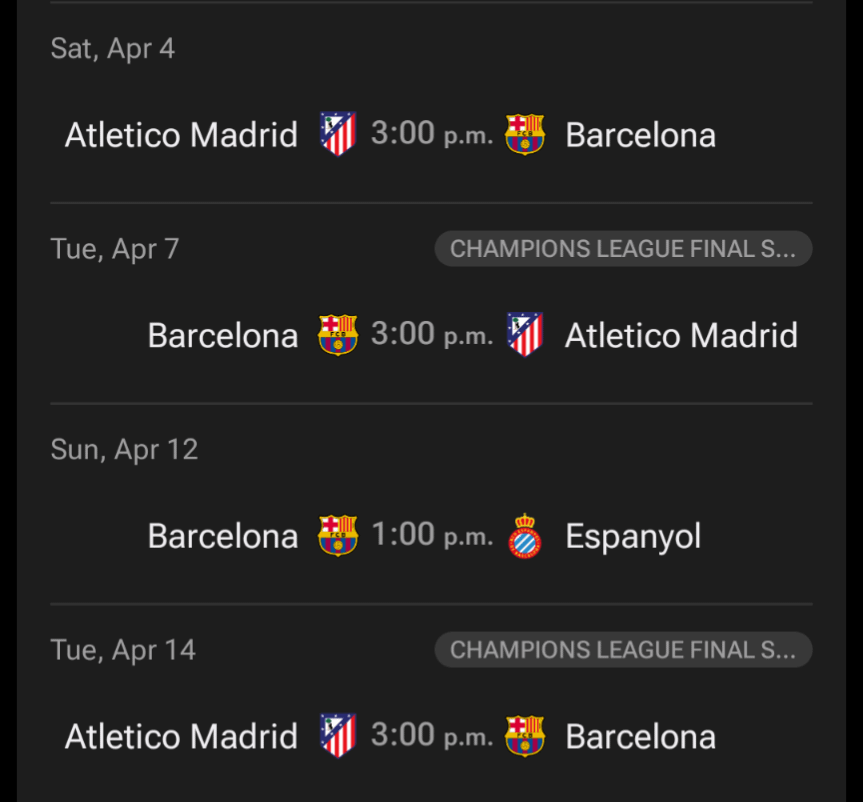The image size is (863, 802).
Task: Click the Atletico Madrid crest in the Apr 14 match
Action: (337, 735)
